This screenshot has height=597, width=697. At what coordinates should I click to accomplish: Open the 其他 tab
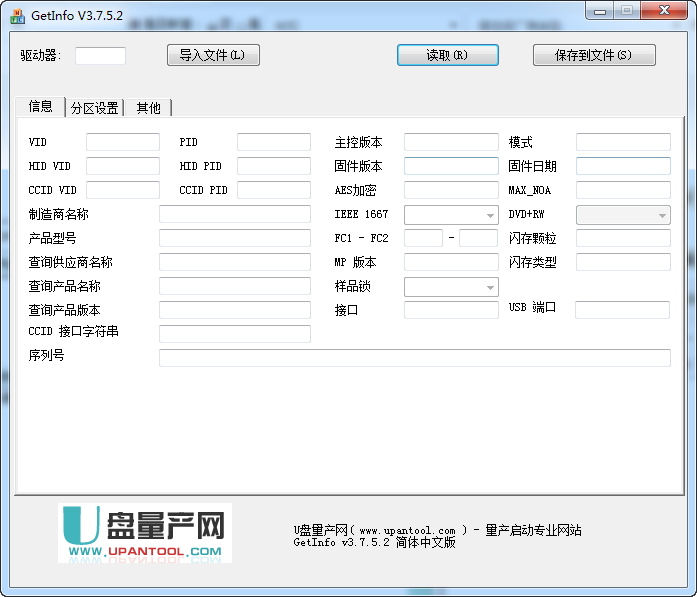(x=148, y=108)
